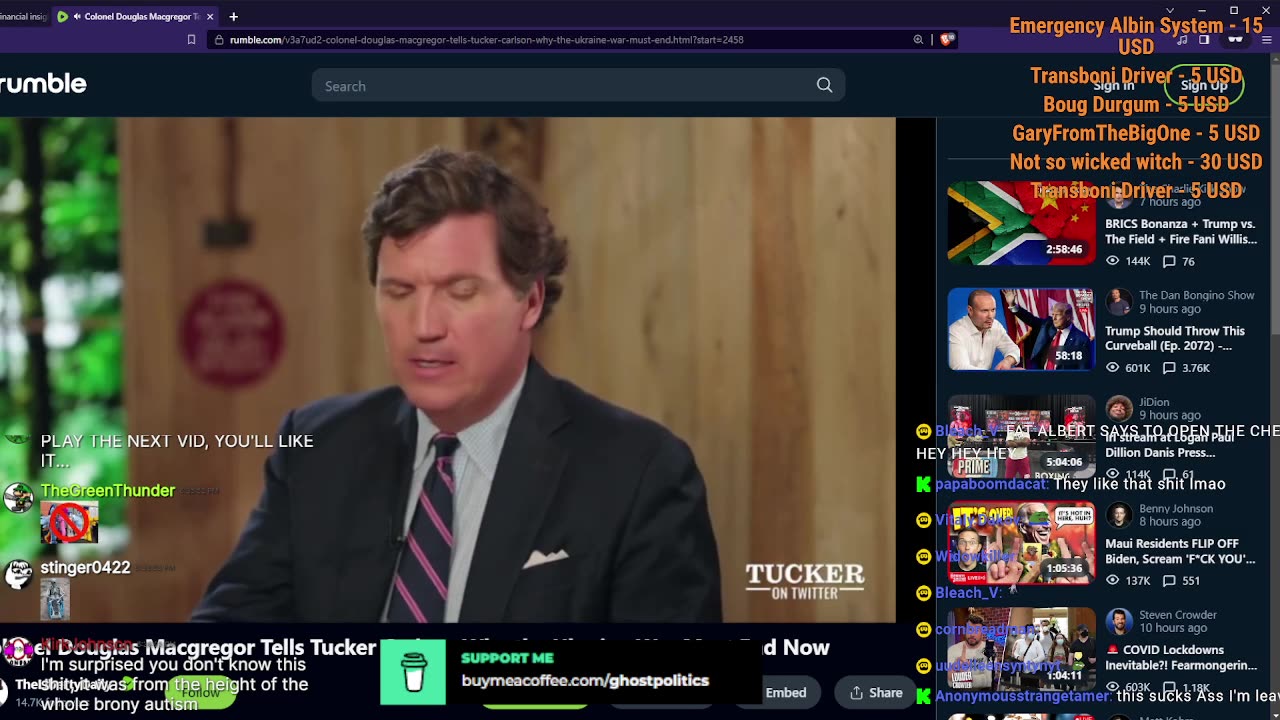Click the Share button under the video
Screen dimensions: 1280x720
coord(876,692)
